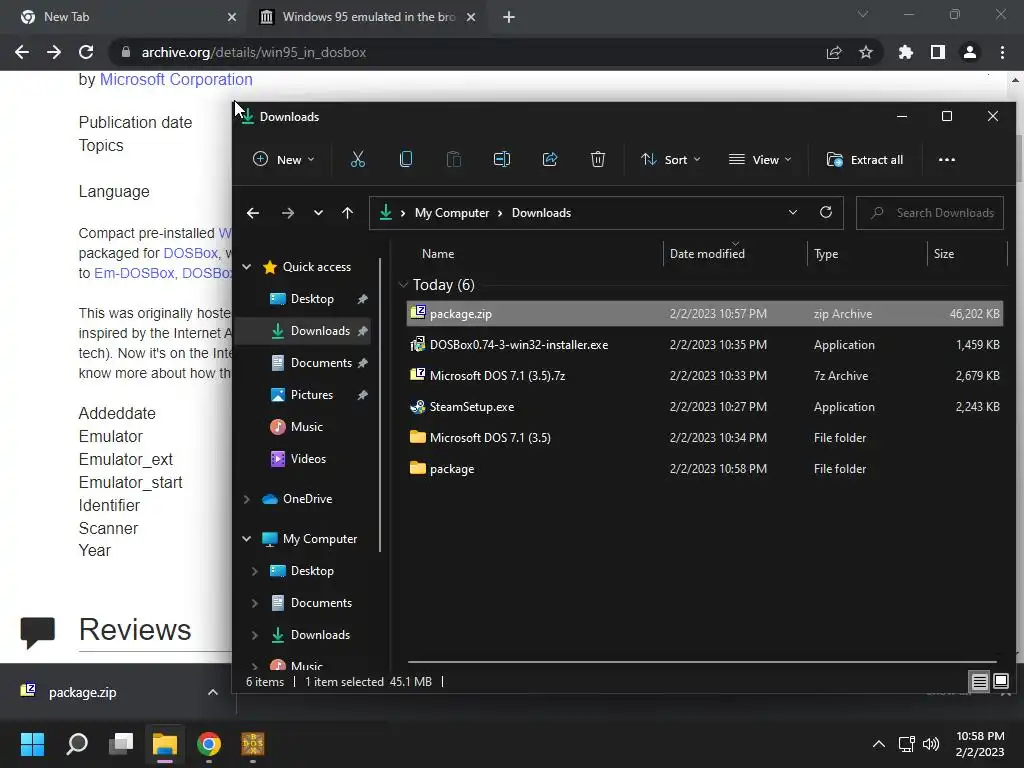This screenshot has width=1024, height=768.
Task: Open Chrome profile avatar icon
Action: point(970,52)
